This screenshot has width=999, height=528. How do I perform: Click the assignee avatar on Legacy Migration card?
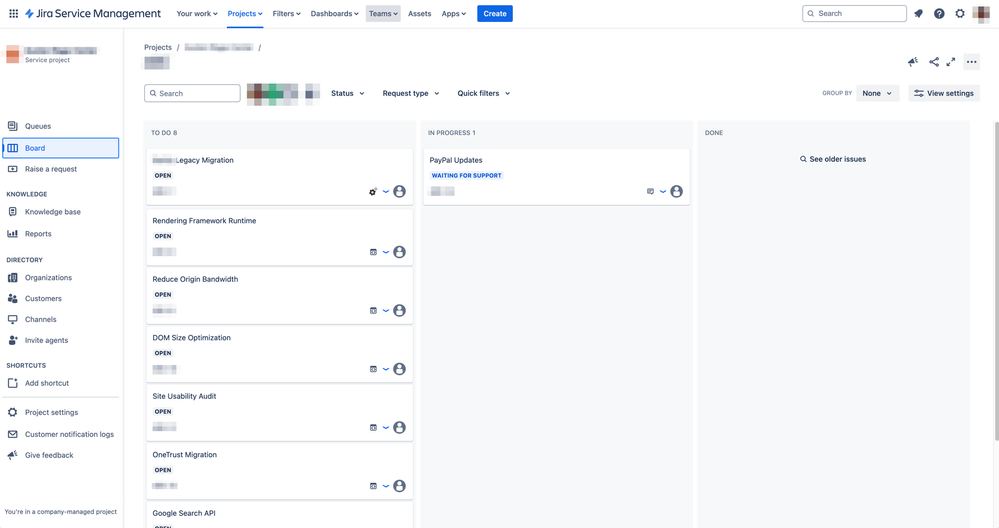tap(399, 191)
